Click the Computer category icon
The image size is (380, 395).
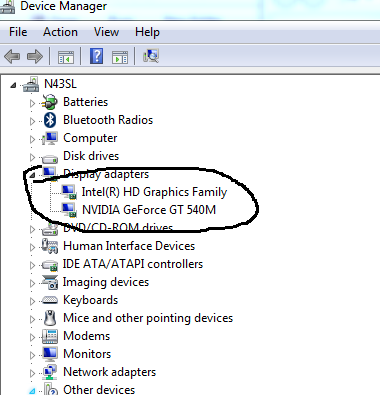(x=50, y=138)
